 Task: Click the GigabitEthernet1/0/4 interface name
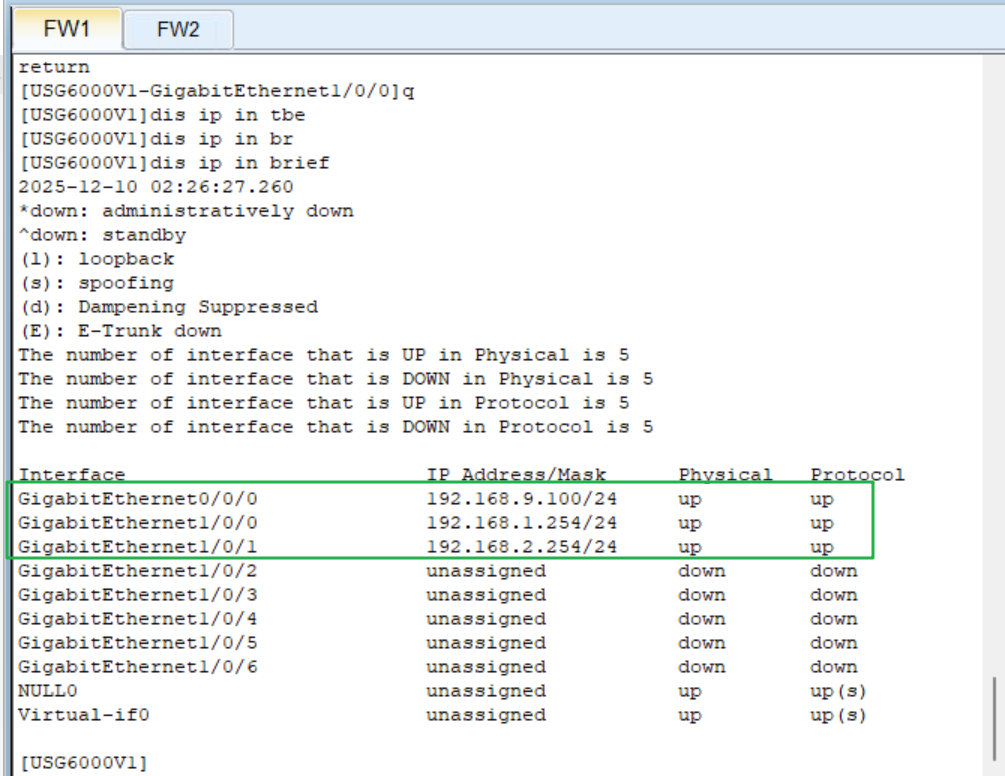pyautogui.click(x=138, y=619)
